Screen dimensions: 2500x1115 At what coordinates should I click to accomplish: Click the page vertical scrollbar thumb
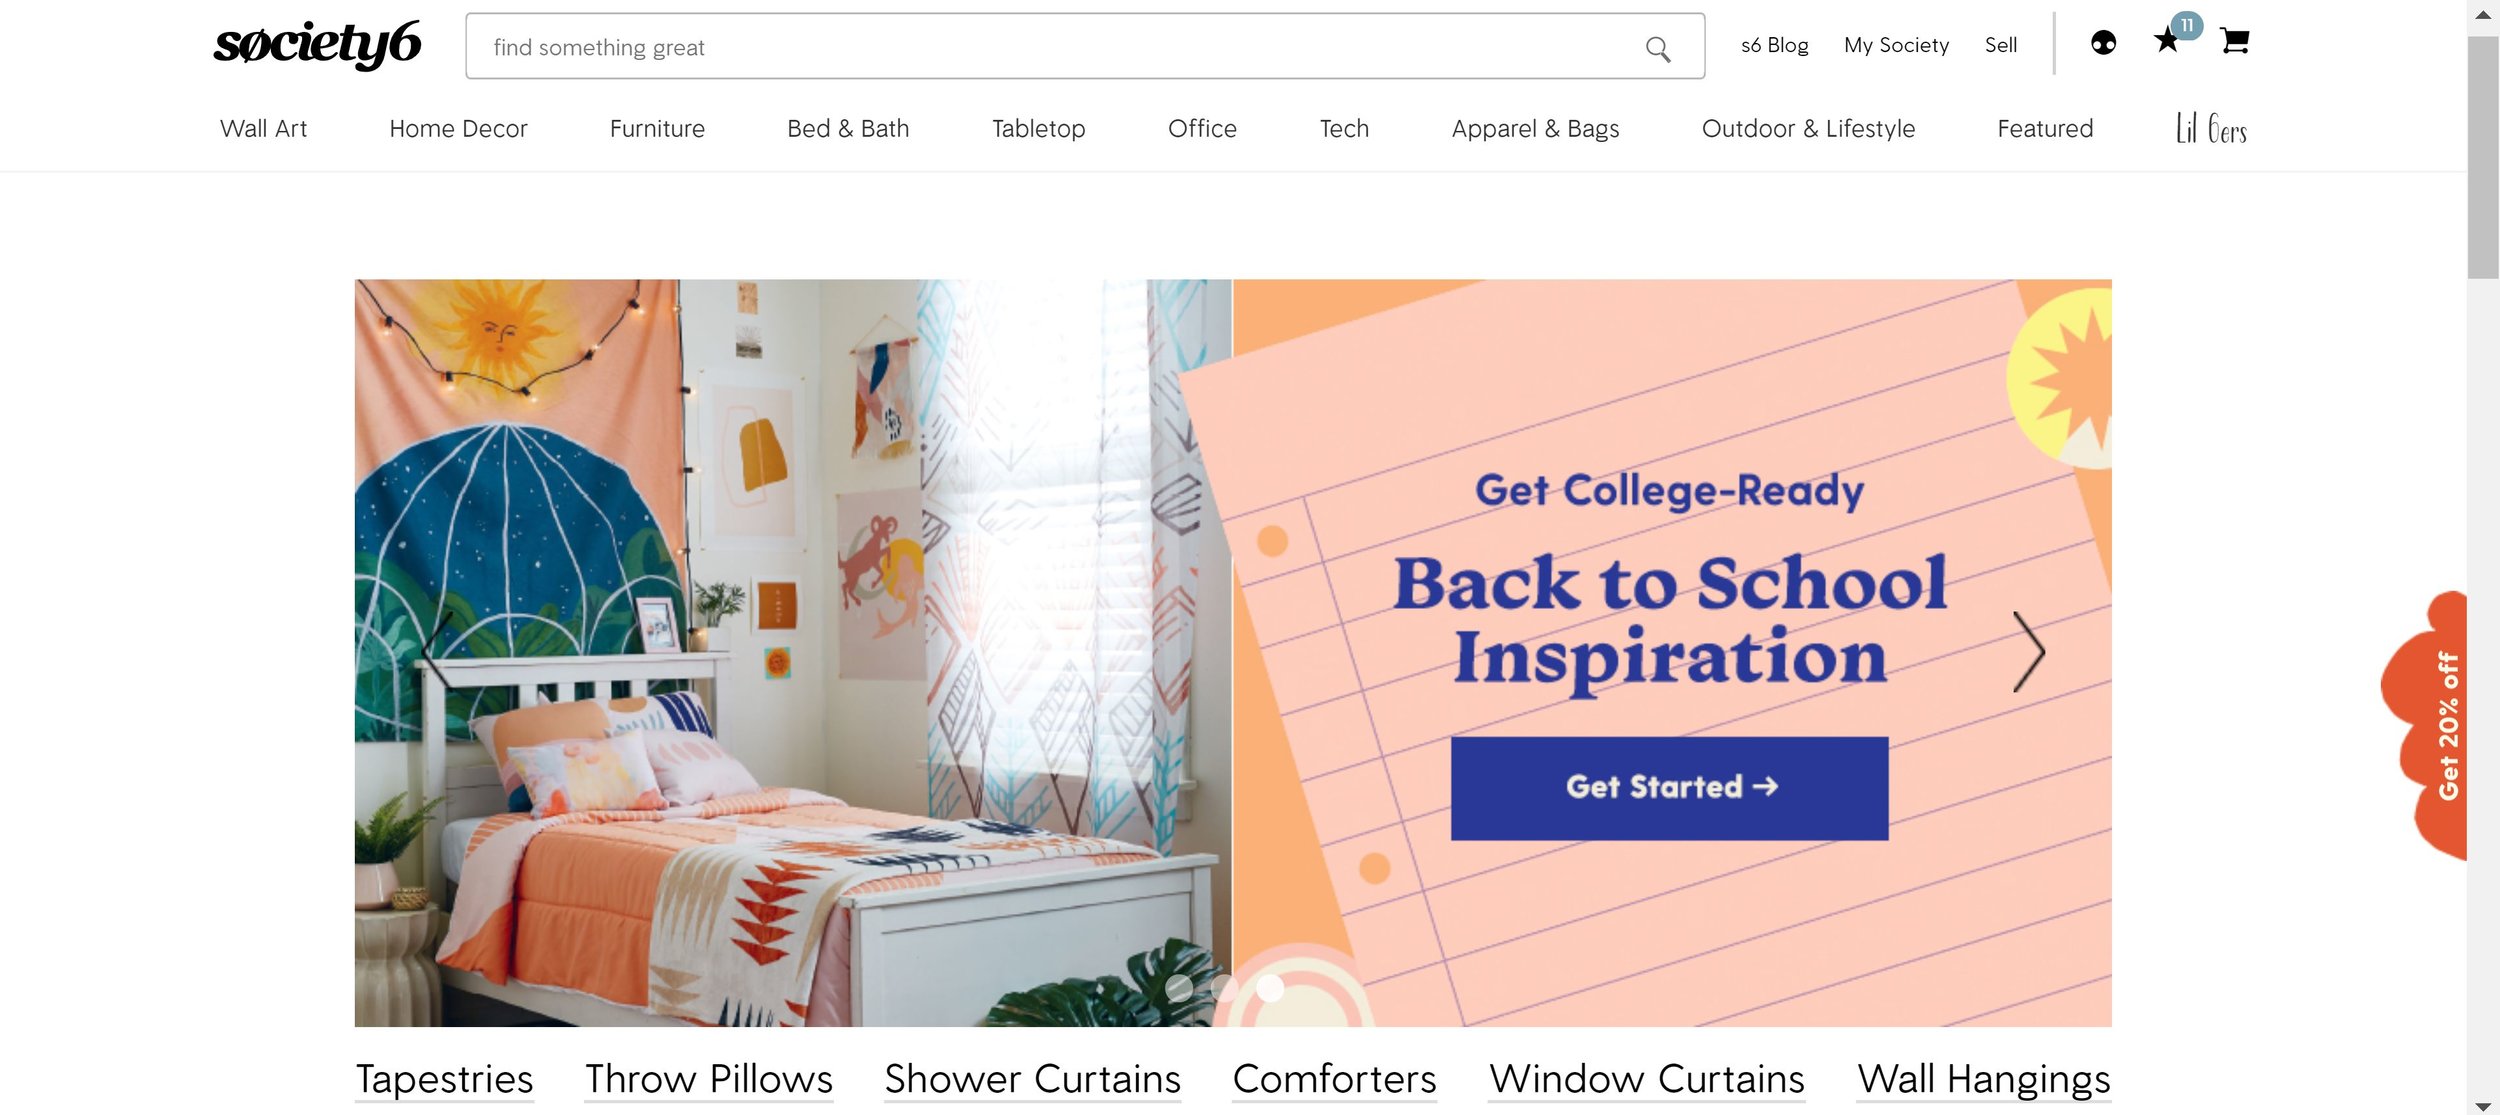pyautogui.click(x=2482, y=158)
